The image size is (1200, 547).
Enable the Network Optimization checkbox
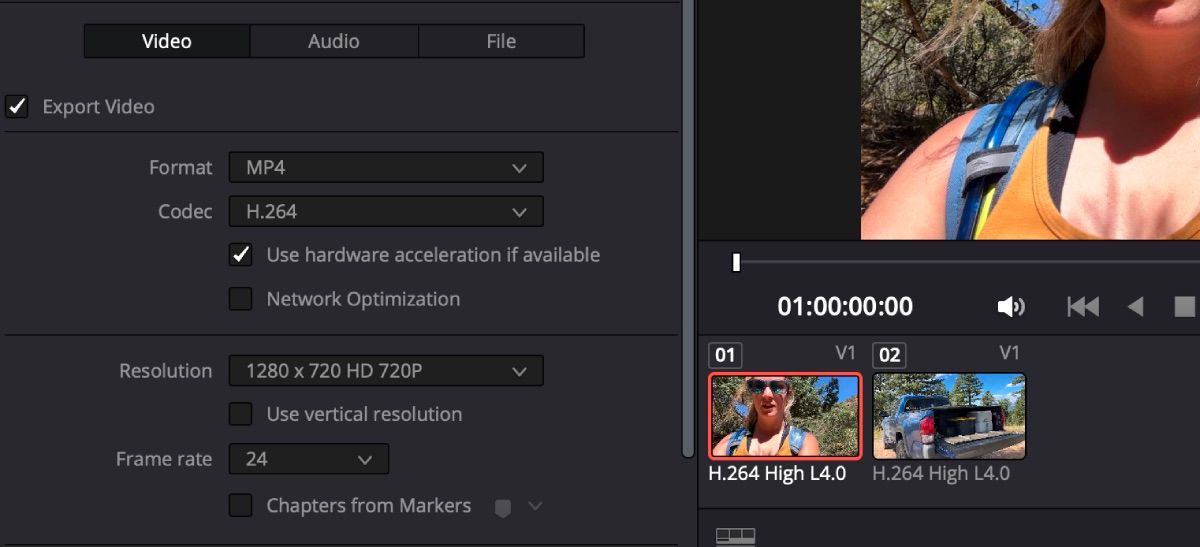(240, 299)
